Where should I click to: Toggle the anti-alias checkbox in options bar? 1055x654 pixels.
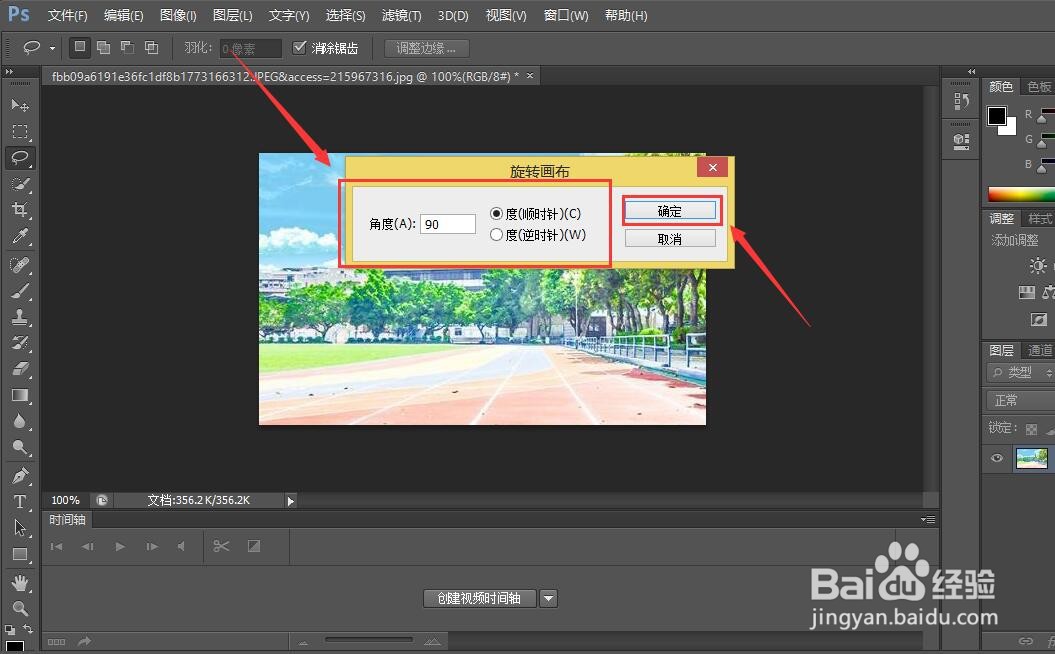pos(300,47)
